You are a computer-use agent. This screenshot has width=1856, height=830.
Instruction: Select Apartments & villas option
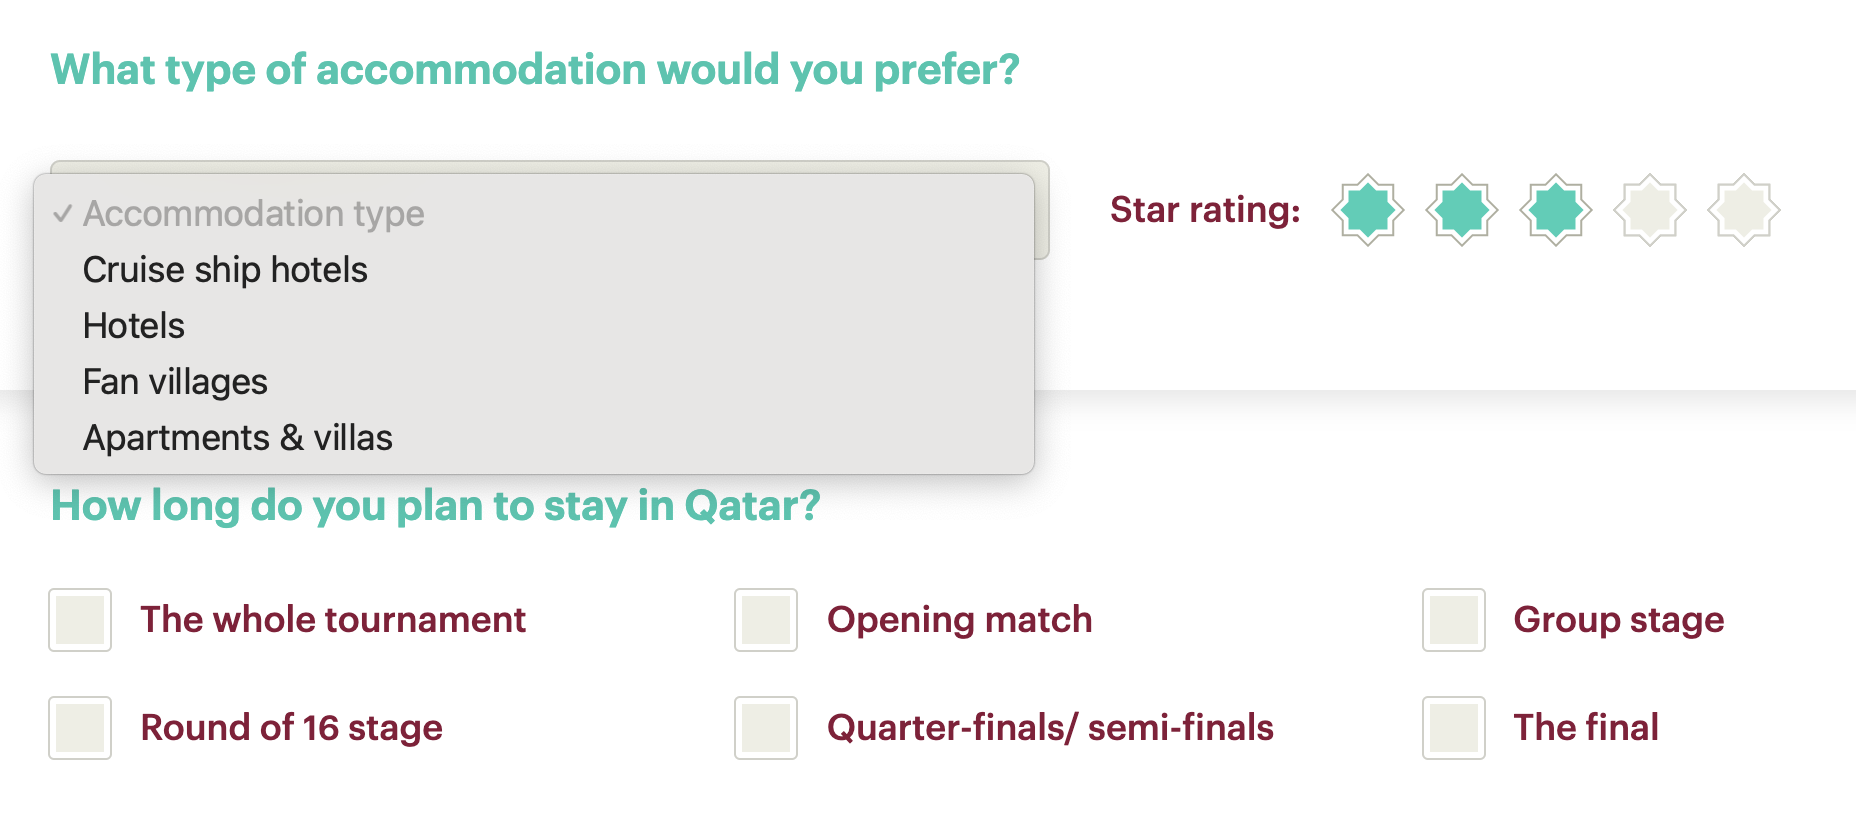coord(237,438)
